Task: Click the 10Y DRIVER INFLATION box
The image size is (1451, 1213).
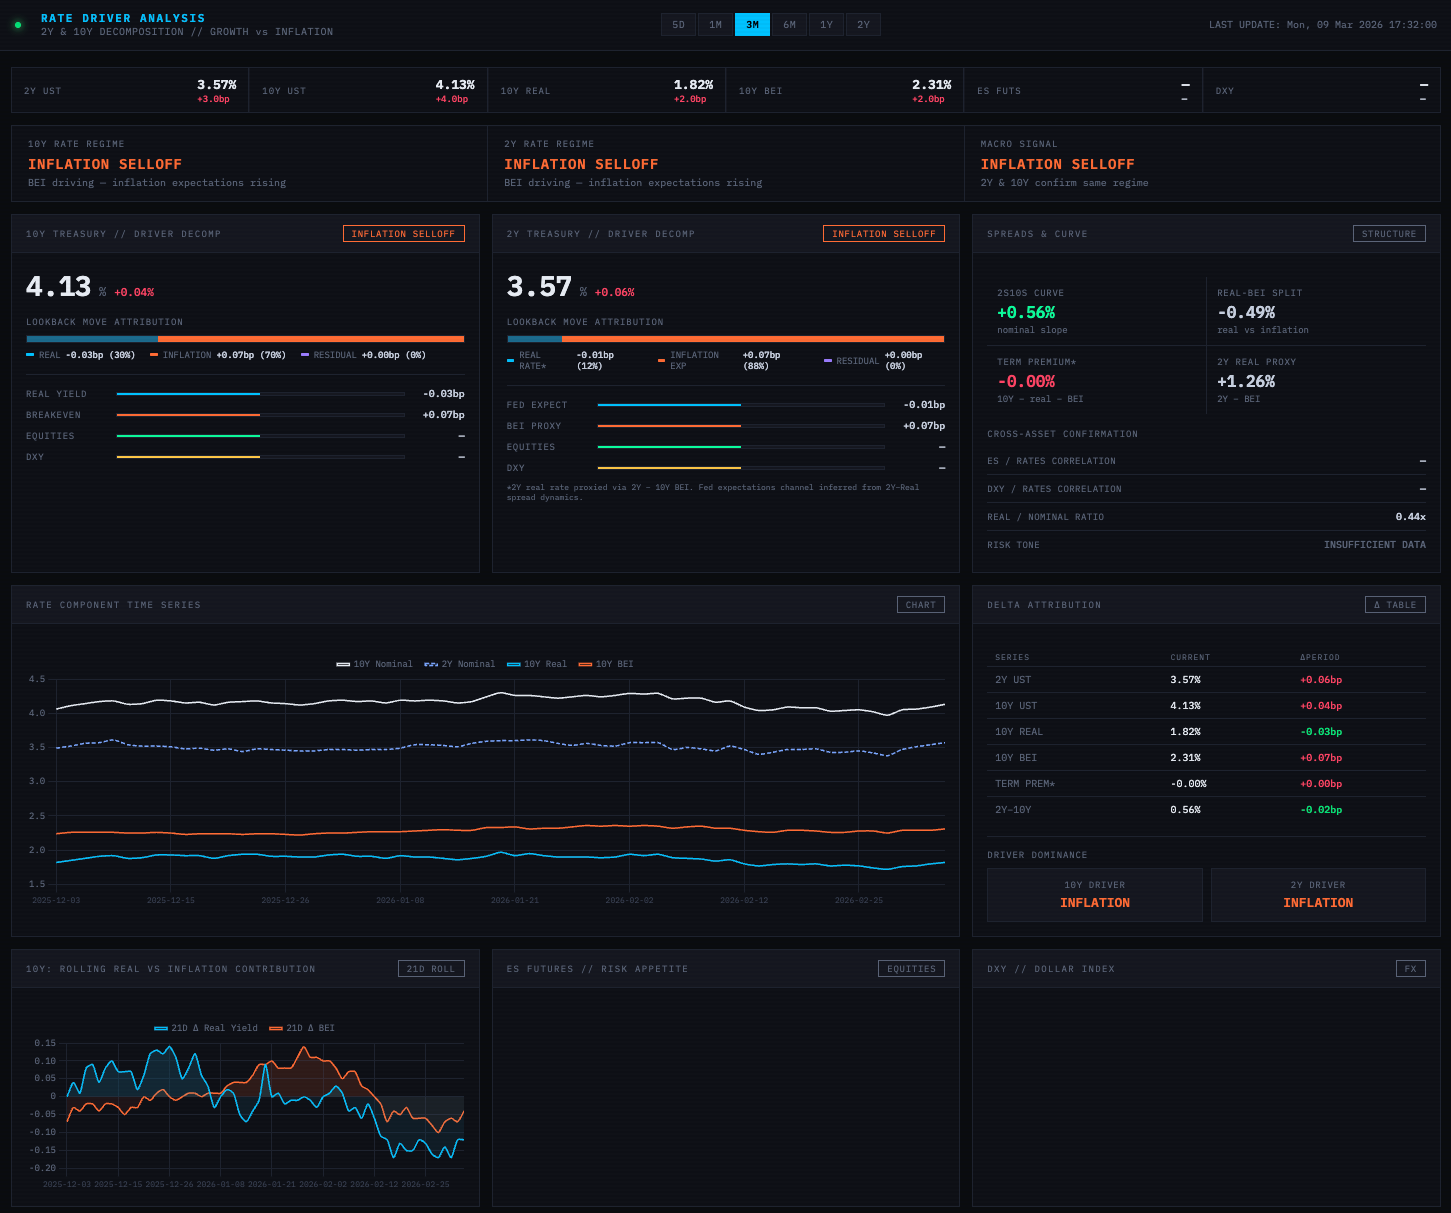Action: point(1095,895)
